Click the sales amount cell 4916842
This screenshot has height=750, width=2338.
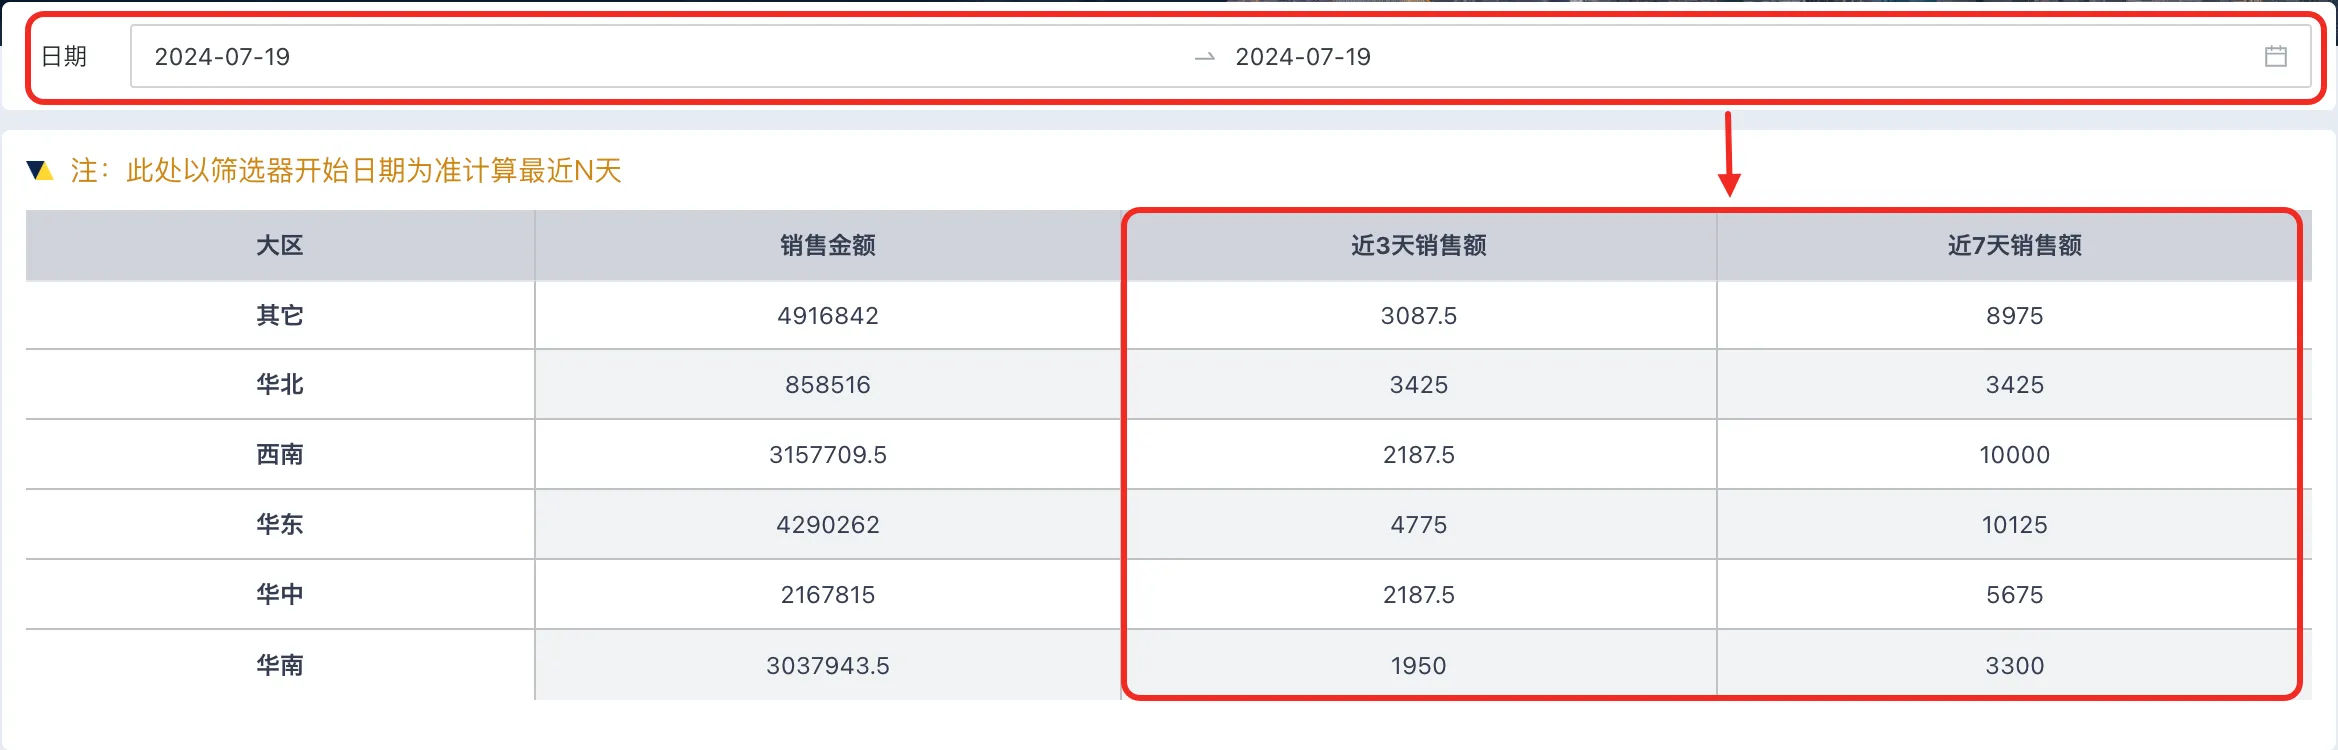(x=828, y=316)
